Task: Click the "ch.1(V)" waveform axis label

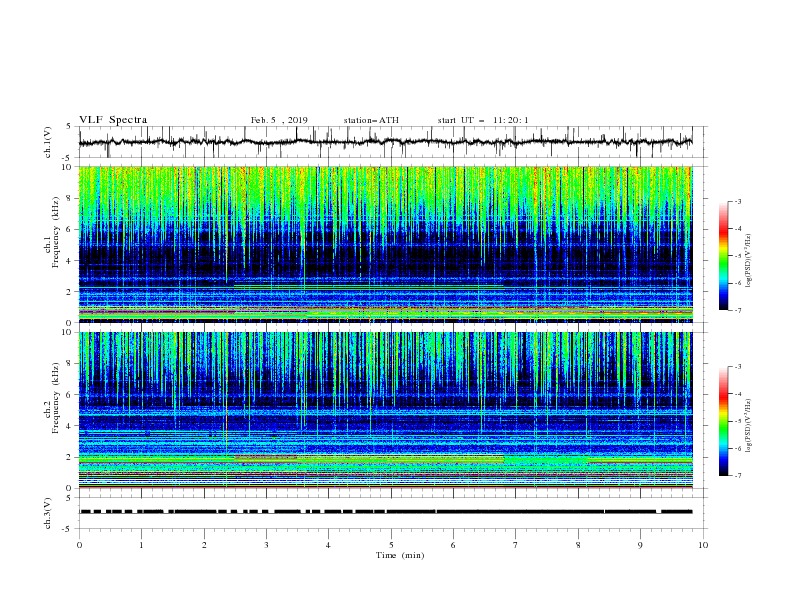Action: pos(48,142)
